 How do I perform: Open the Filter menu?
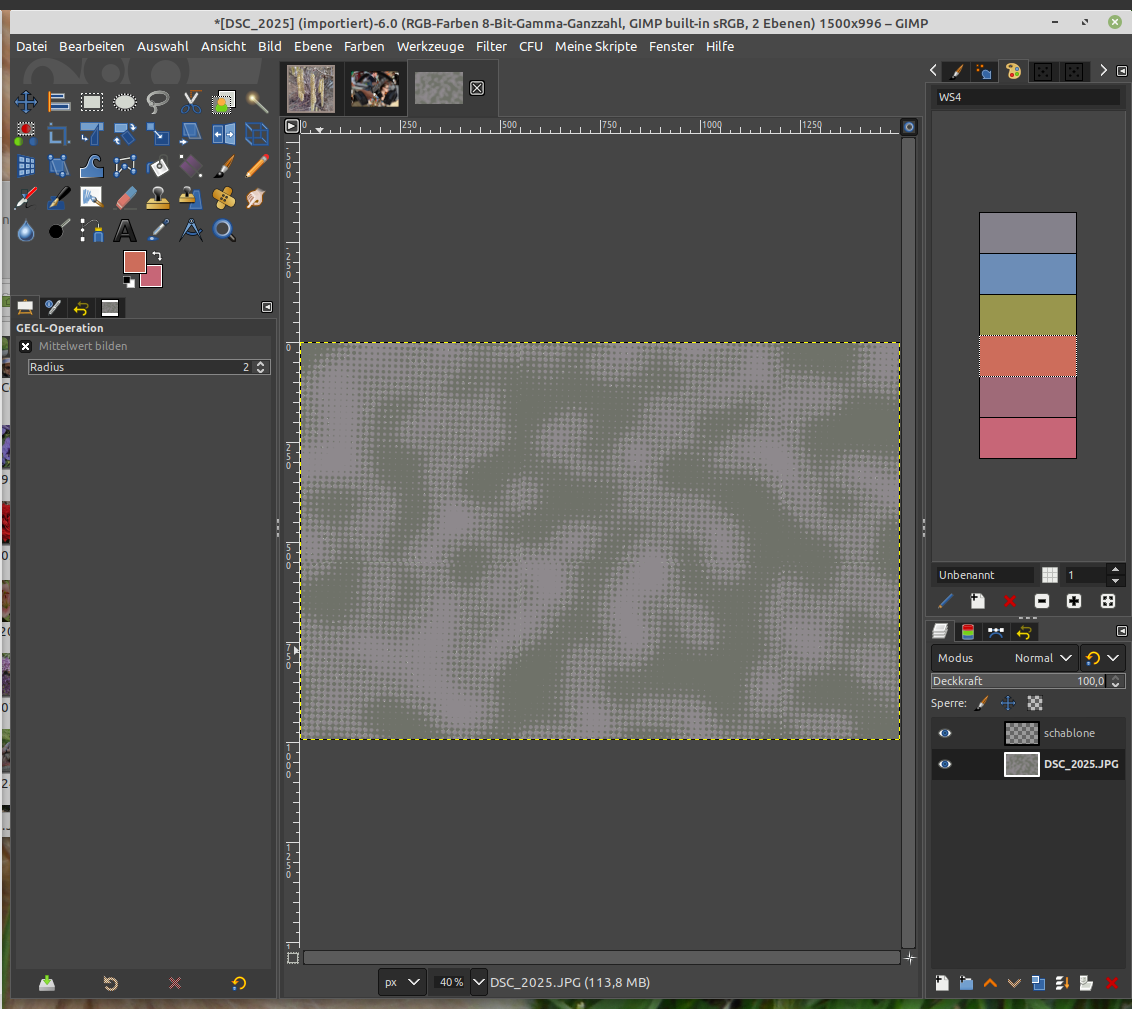click(x=491, y=46)
